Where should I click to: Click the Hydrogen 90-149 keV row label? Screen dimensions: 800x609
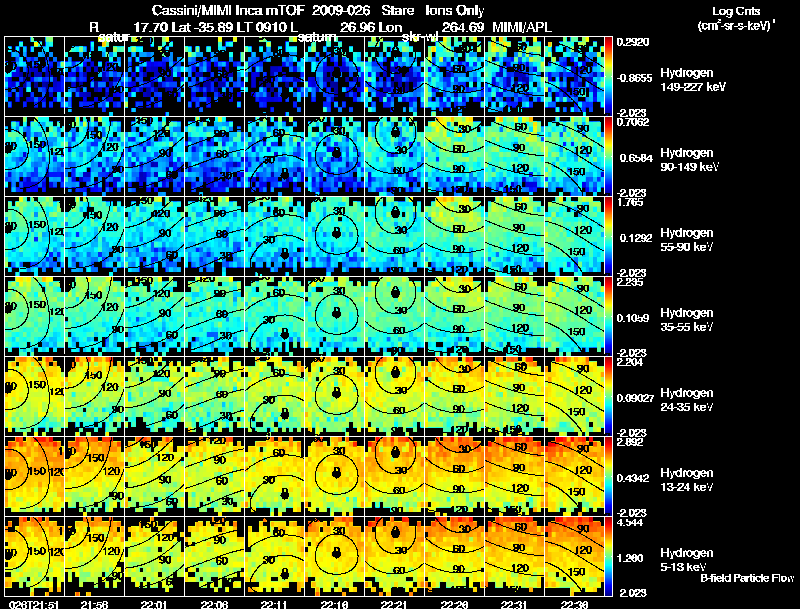pyautogui.click(x=689, y=160)
